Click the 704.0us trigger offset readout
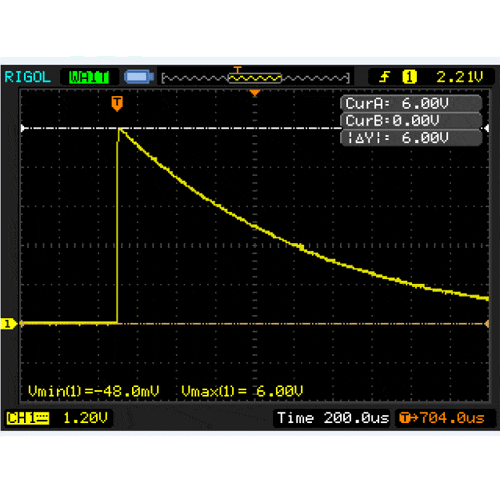 (442, 418)
